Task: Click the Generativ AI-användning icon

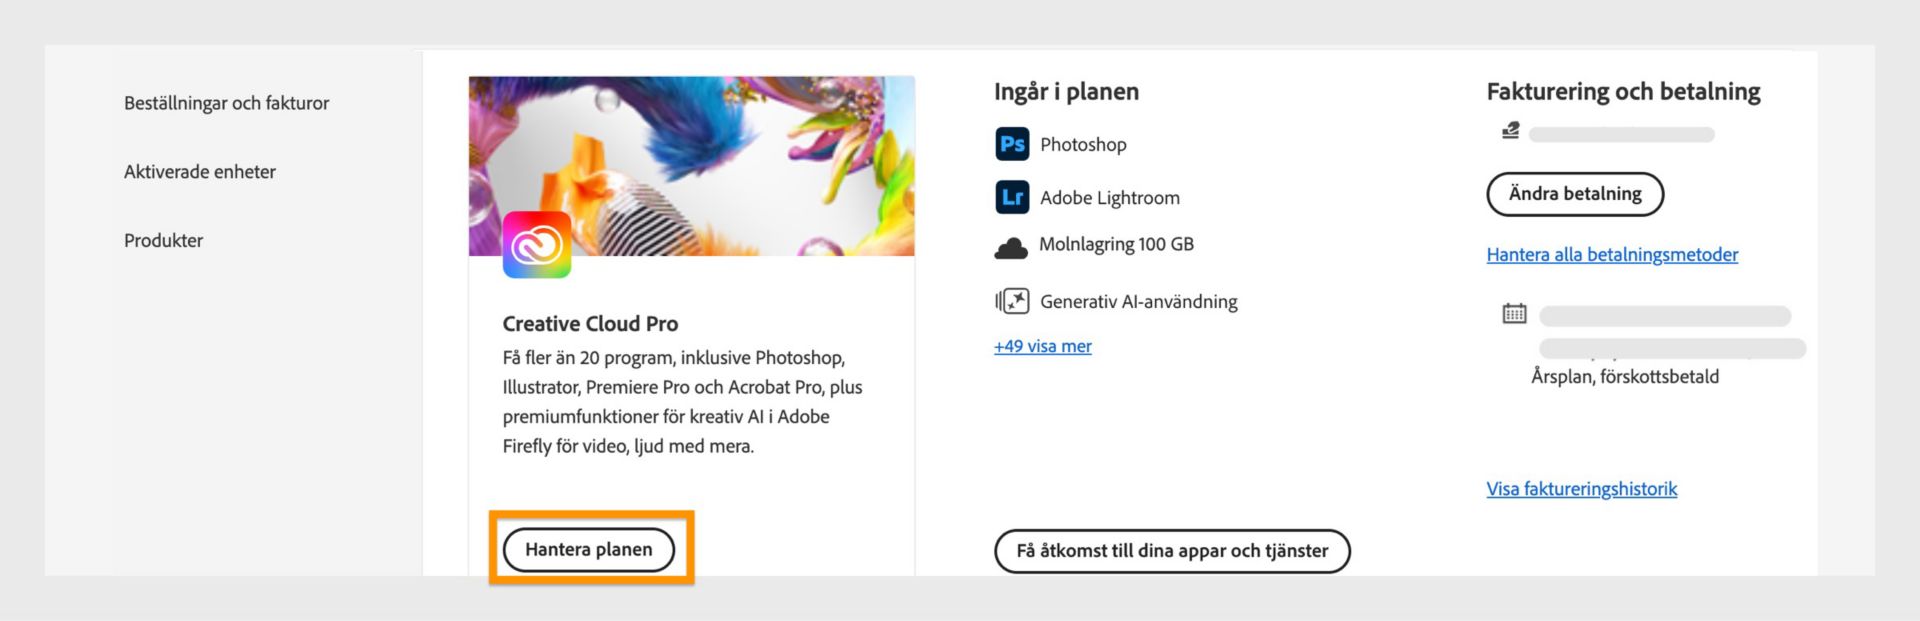Action: [1011, 299]
